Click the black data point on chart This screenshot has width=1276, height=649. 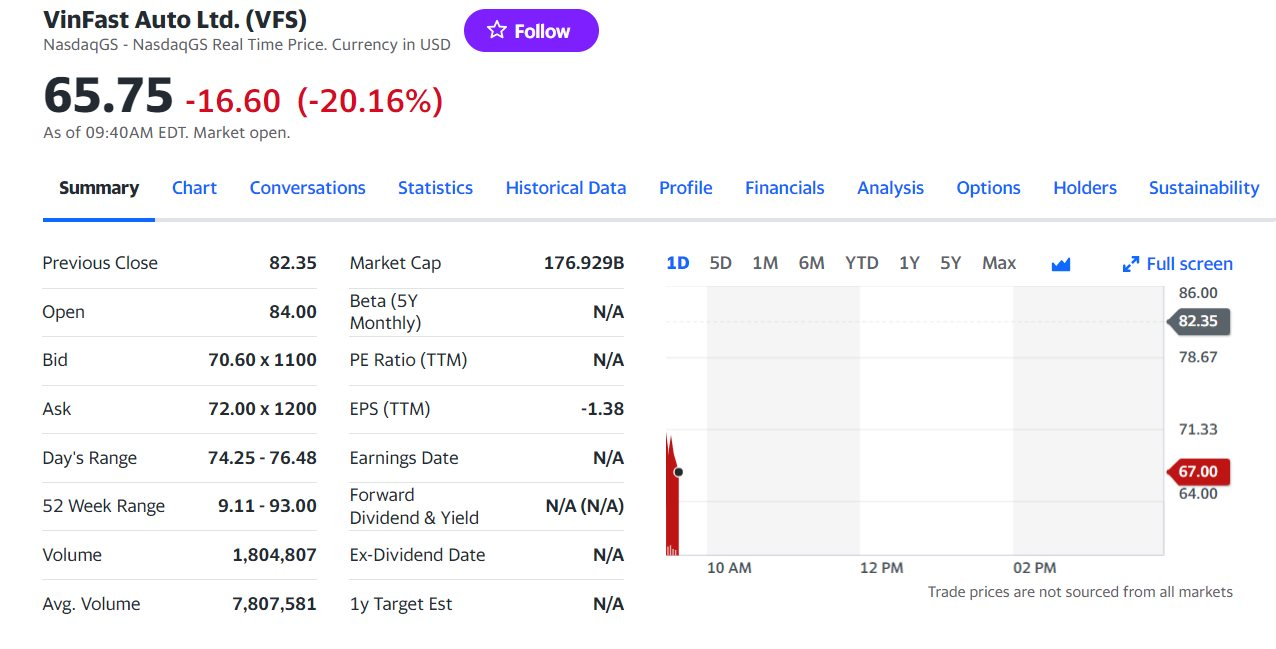(x=679, y=472)
